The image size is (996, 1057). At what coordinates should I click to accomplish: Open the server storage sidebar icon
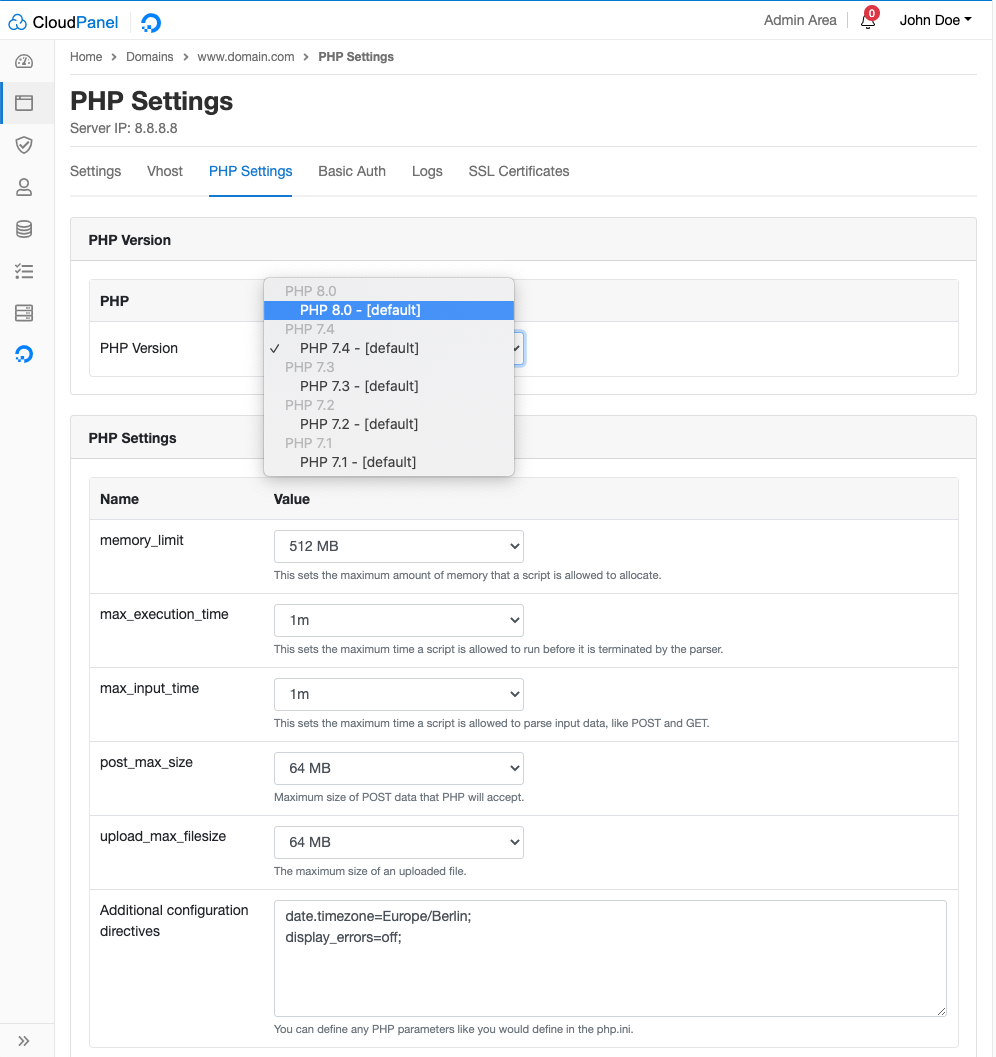point(24,313)
